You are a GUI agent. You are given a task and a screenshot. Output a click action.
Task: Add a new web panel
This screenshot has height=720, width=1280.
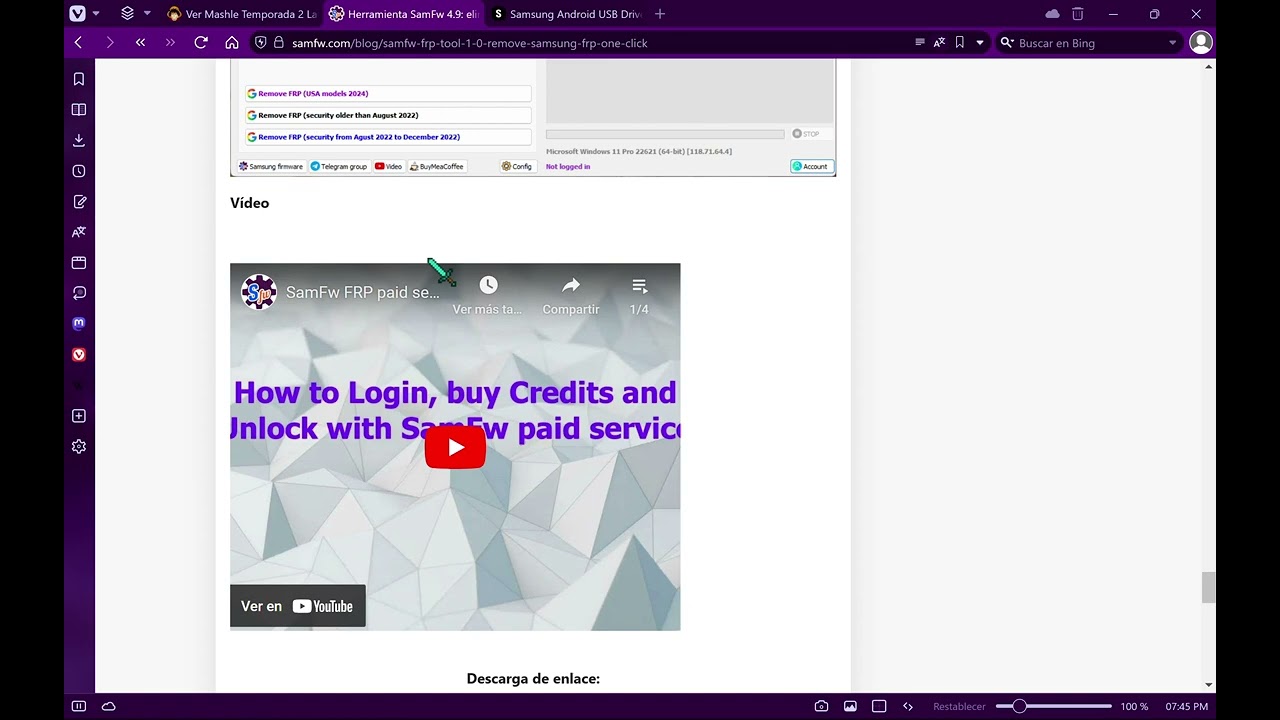click(79, 416)
